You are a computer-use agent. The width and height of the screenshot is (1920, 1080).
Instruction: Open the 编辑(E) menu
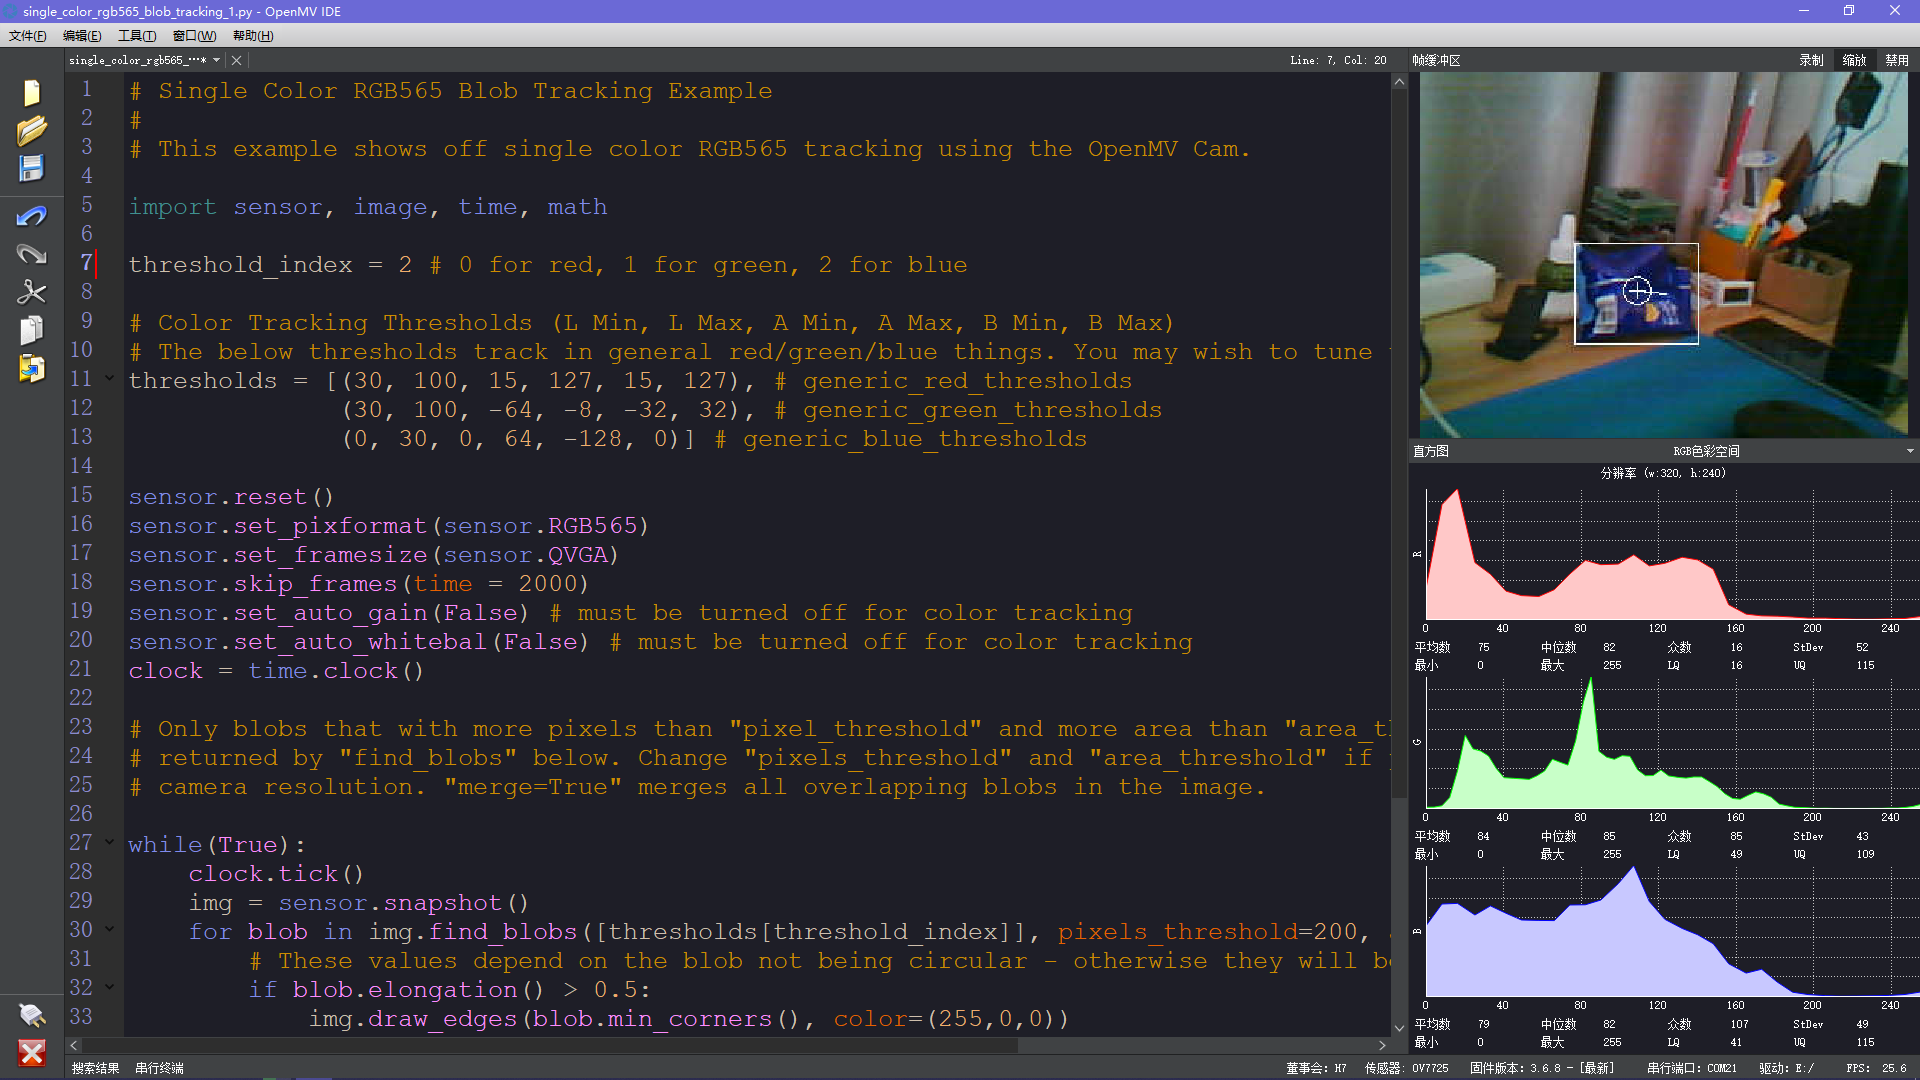(x=82, y=36)
